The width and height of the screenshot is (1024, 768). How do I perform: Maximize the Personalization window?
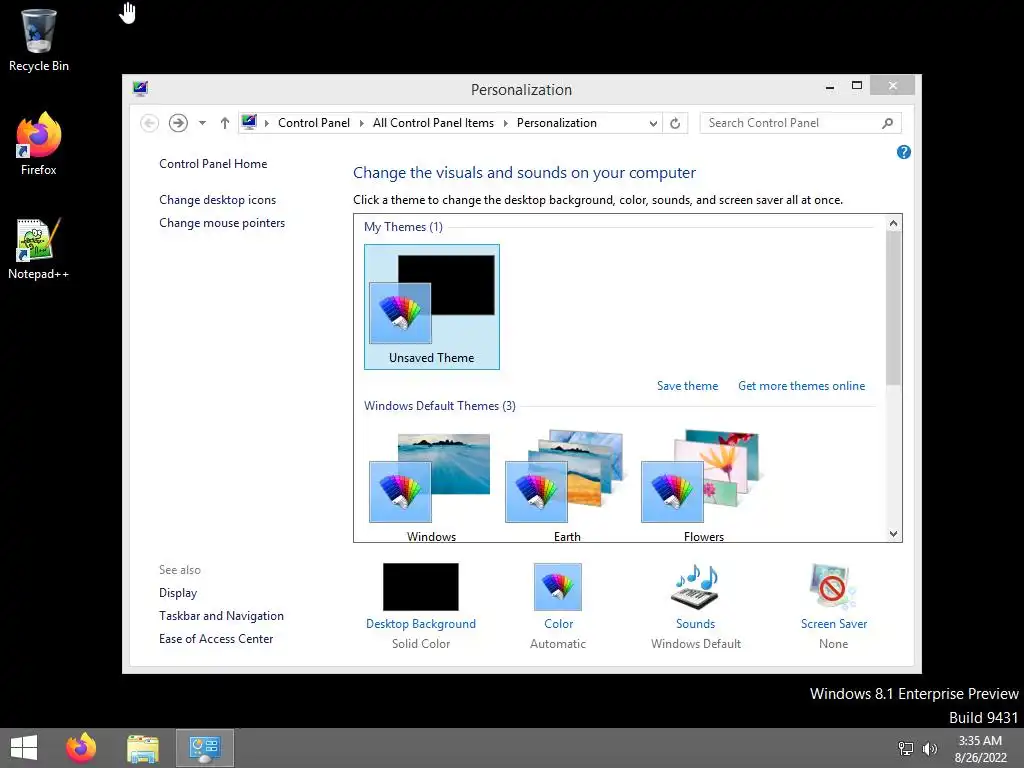pyautogui.click(x=857, y=86)
